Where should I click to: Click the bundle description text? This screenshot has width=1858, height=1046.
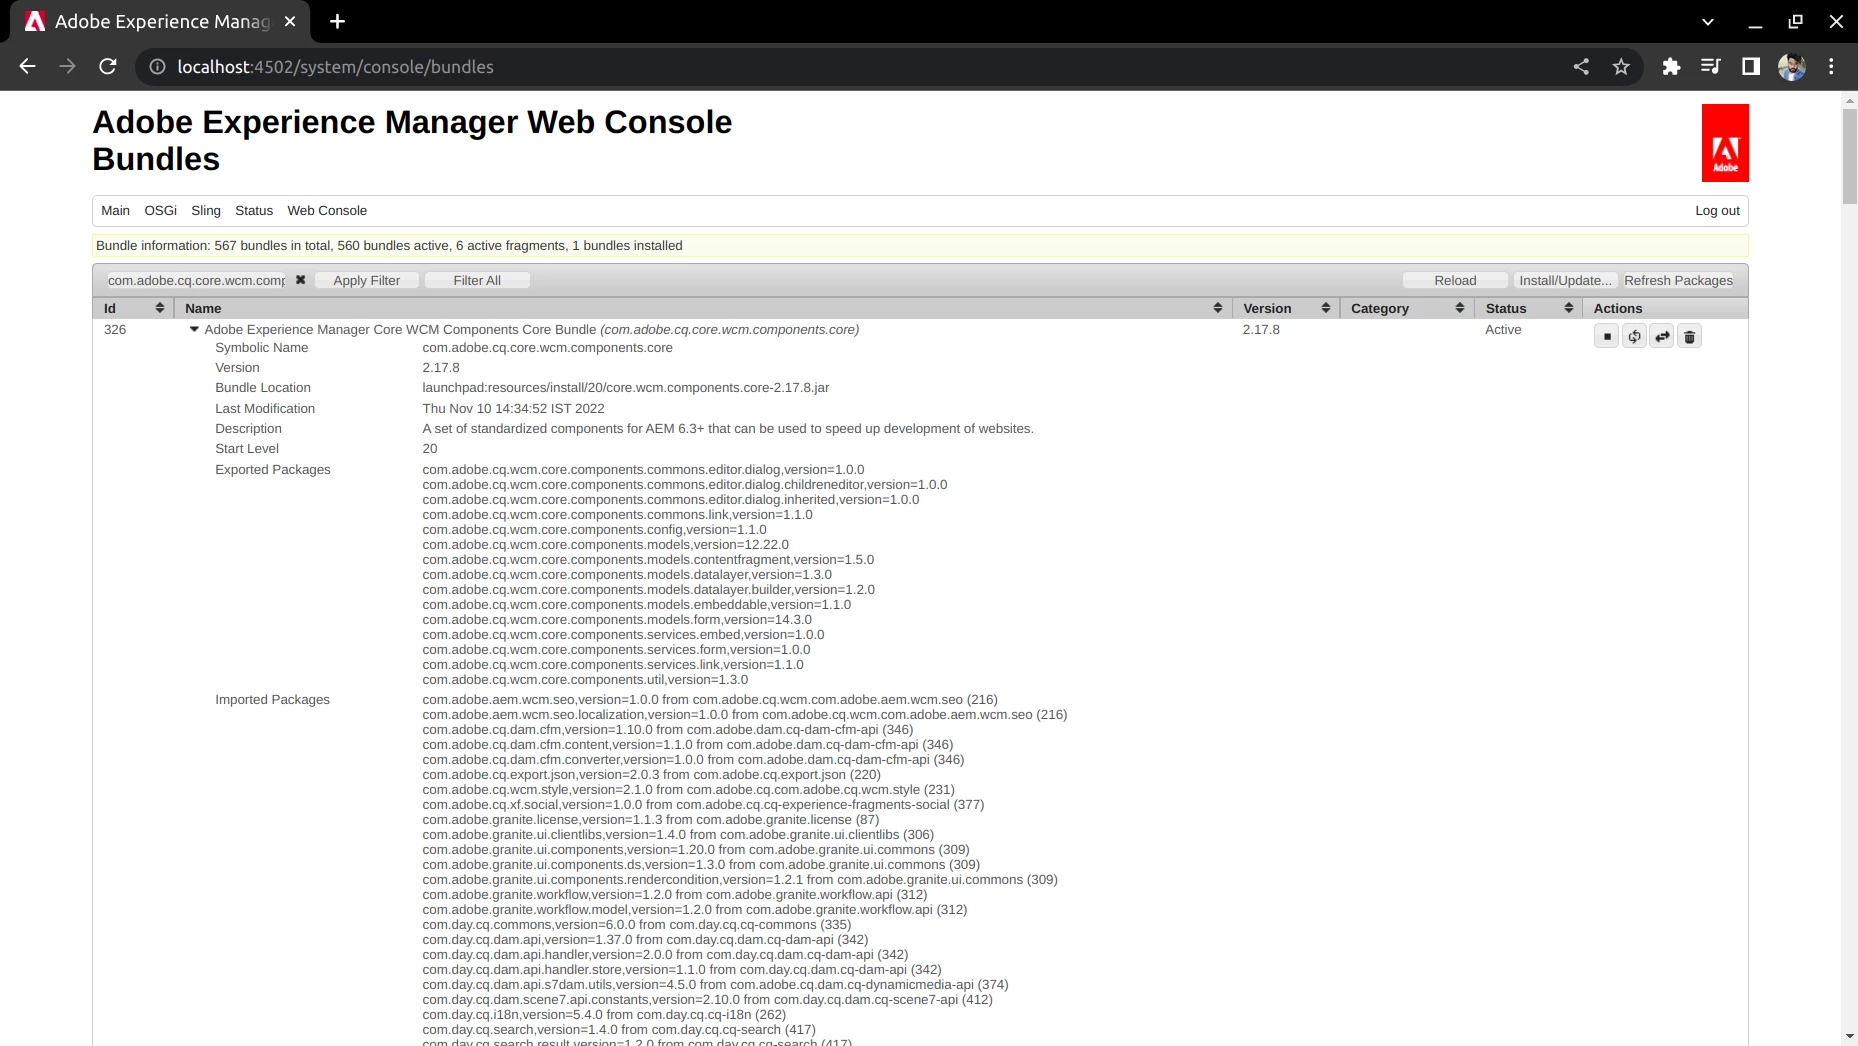click(727, 428)
